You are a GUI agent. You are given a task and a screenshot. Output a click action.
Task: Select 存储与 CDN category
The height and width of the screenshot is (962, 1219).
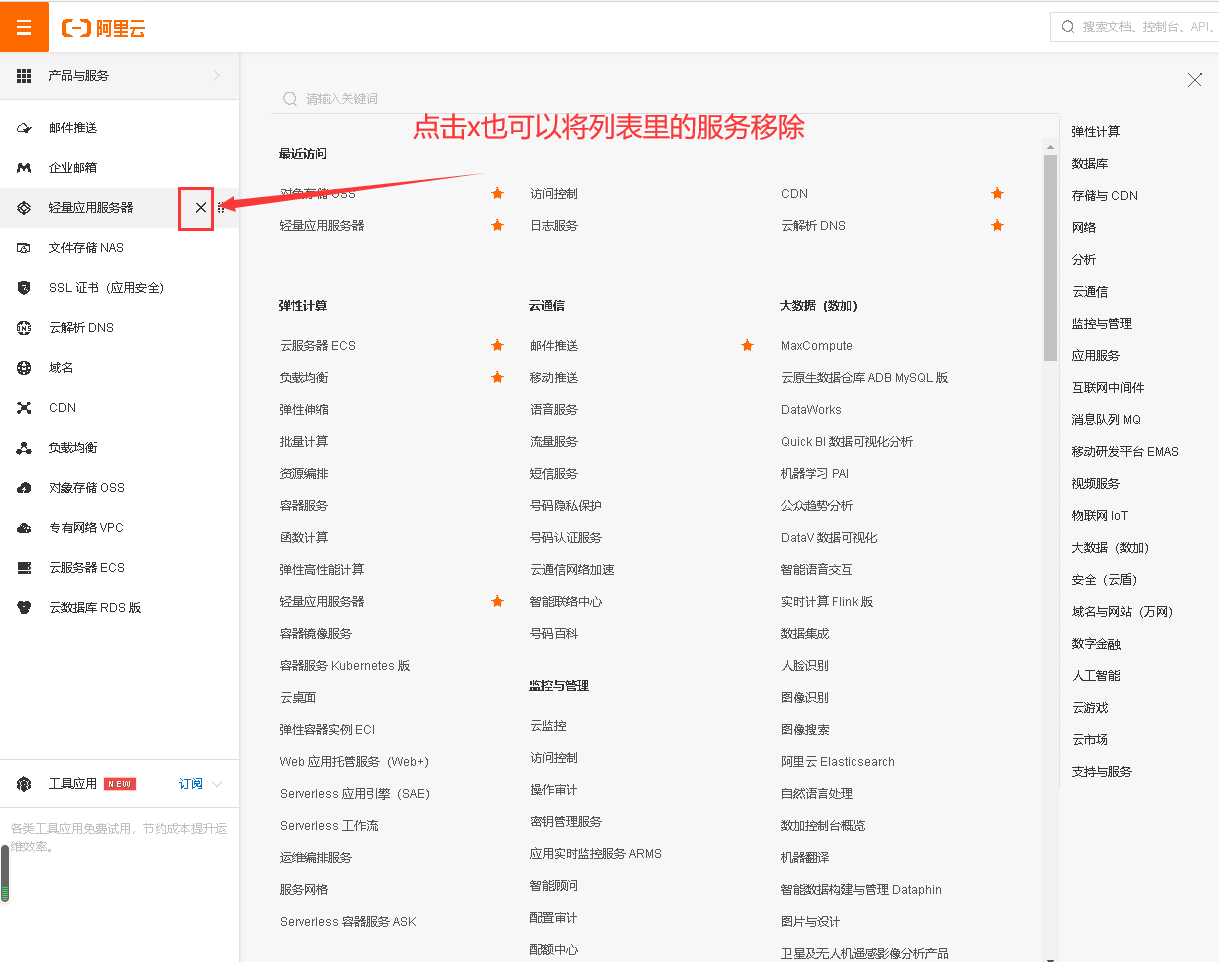pos(1105,196)
